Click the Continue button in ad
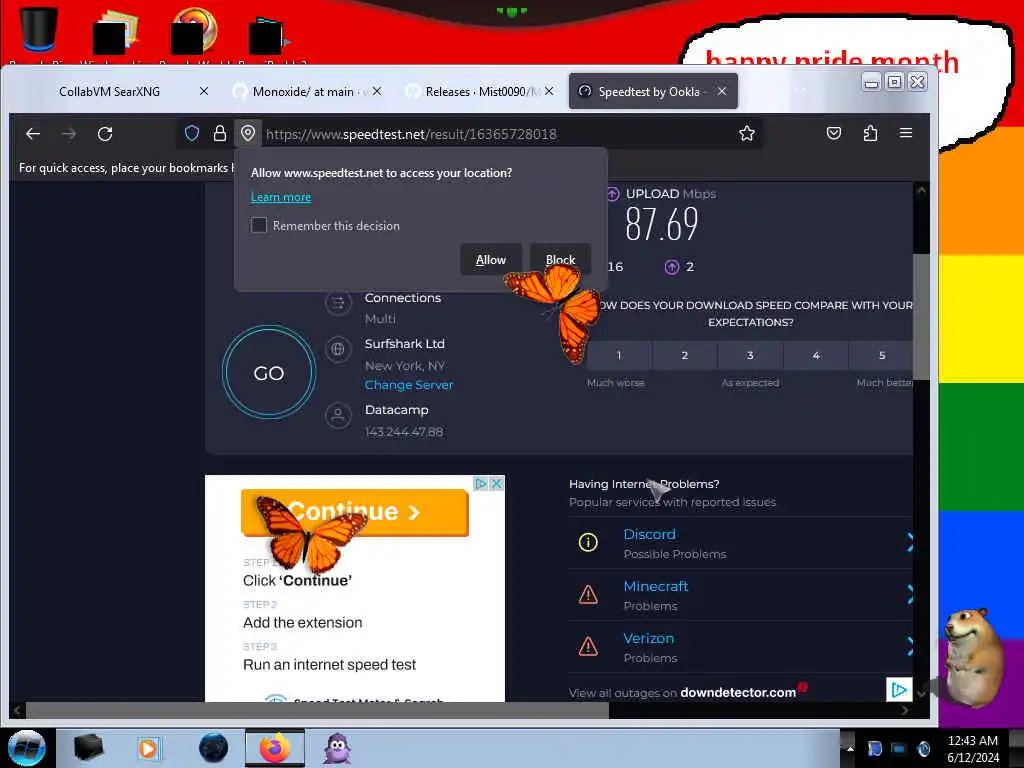 (x=355, y=512)
